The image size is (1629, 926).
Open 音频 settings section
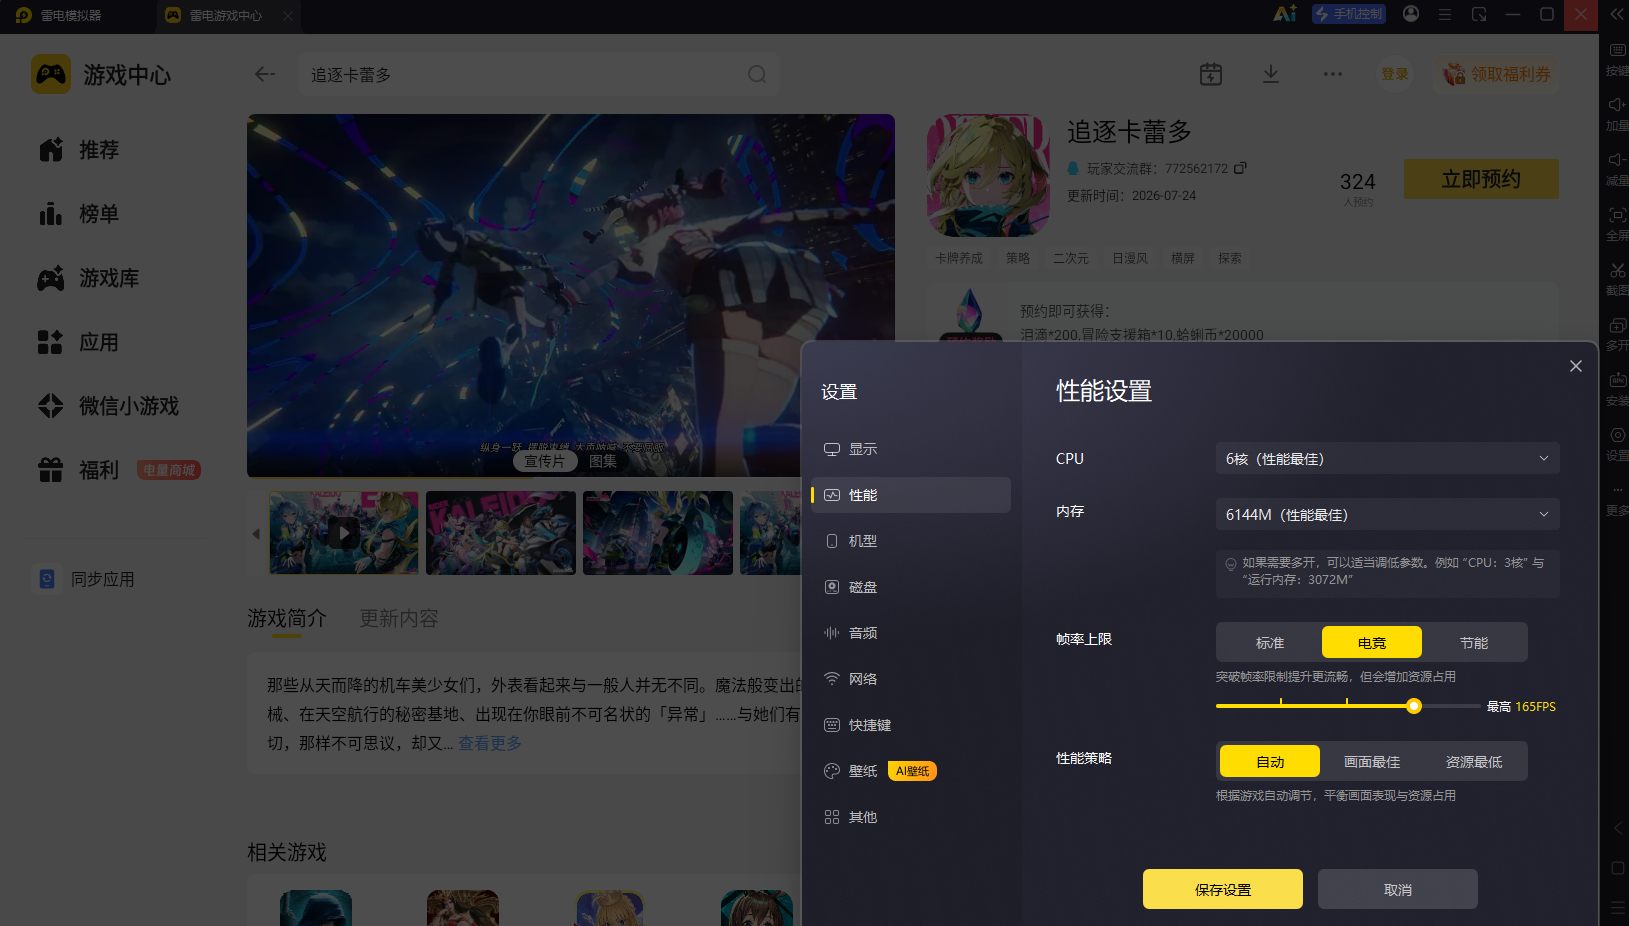coord(911,633)
